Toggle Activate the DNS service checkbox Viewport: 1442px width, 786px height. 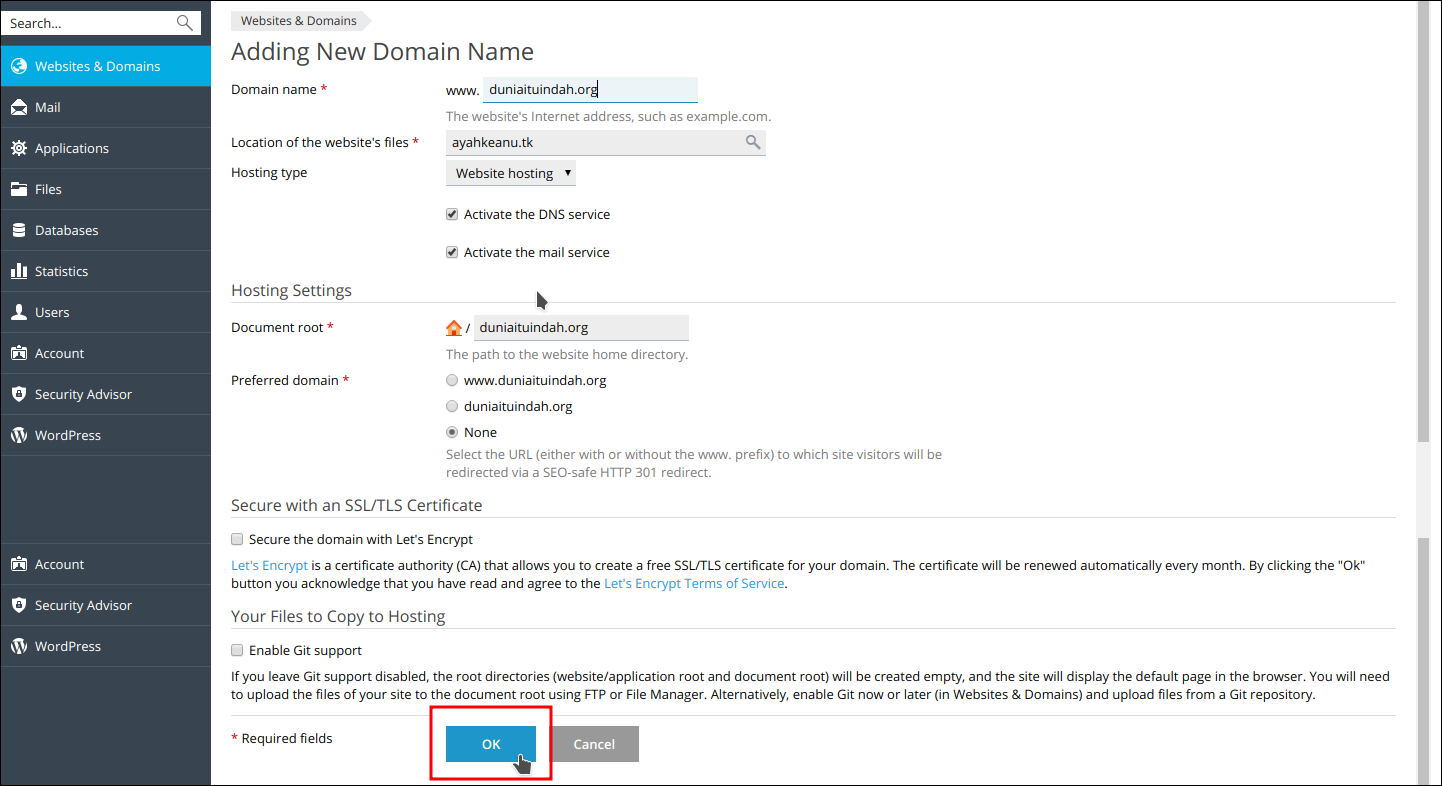pos(452,214)
